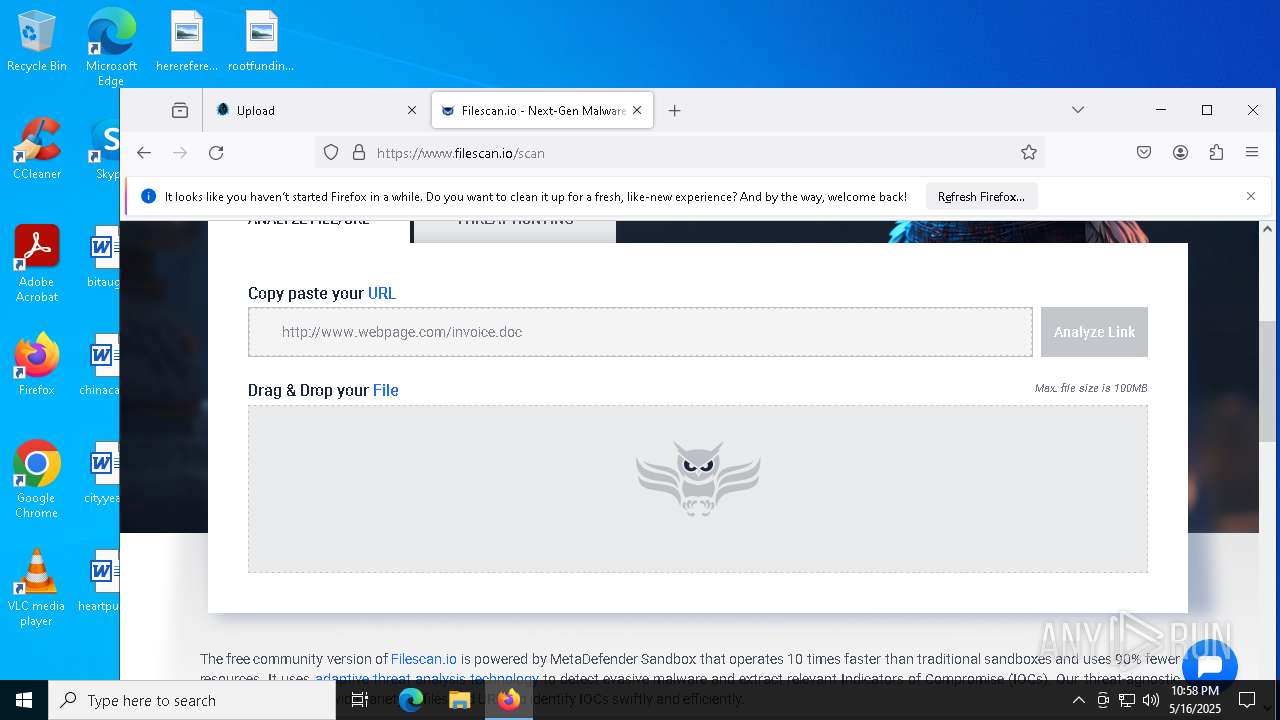Open Adobe Acrobat desktop shortcut
This screenshot has width=1280, height=720.
[37, 264]
